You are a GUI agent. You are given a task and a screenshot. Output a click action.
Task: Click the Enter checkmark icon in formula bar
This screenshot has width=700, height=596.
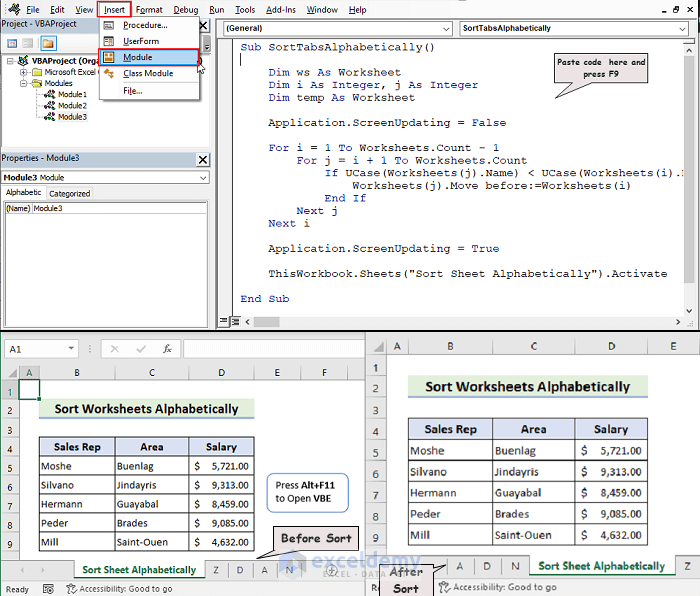141,349
